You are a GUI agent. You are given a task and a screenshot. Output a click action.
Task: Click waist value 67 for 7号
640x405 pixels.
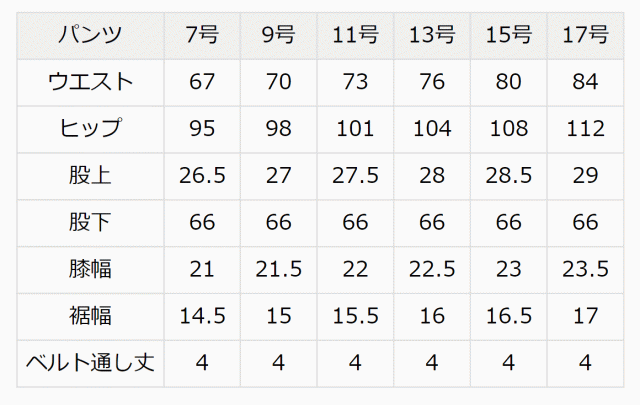[202, 82]
